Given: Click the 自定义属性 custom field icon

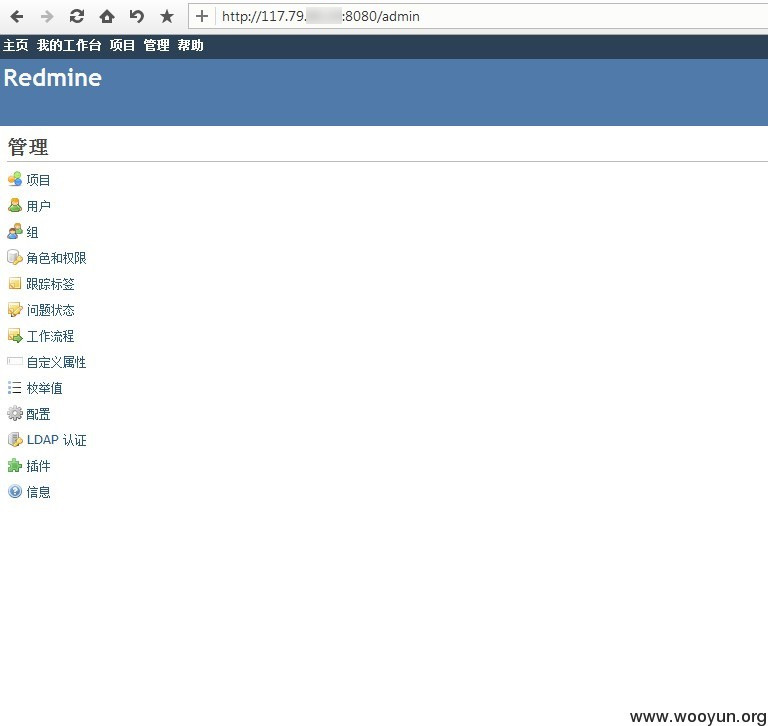Looking at the screenshot, I should pyautogui.click(x=15, y=362).
